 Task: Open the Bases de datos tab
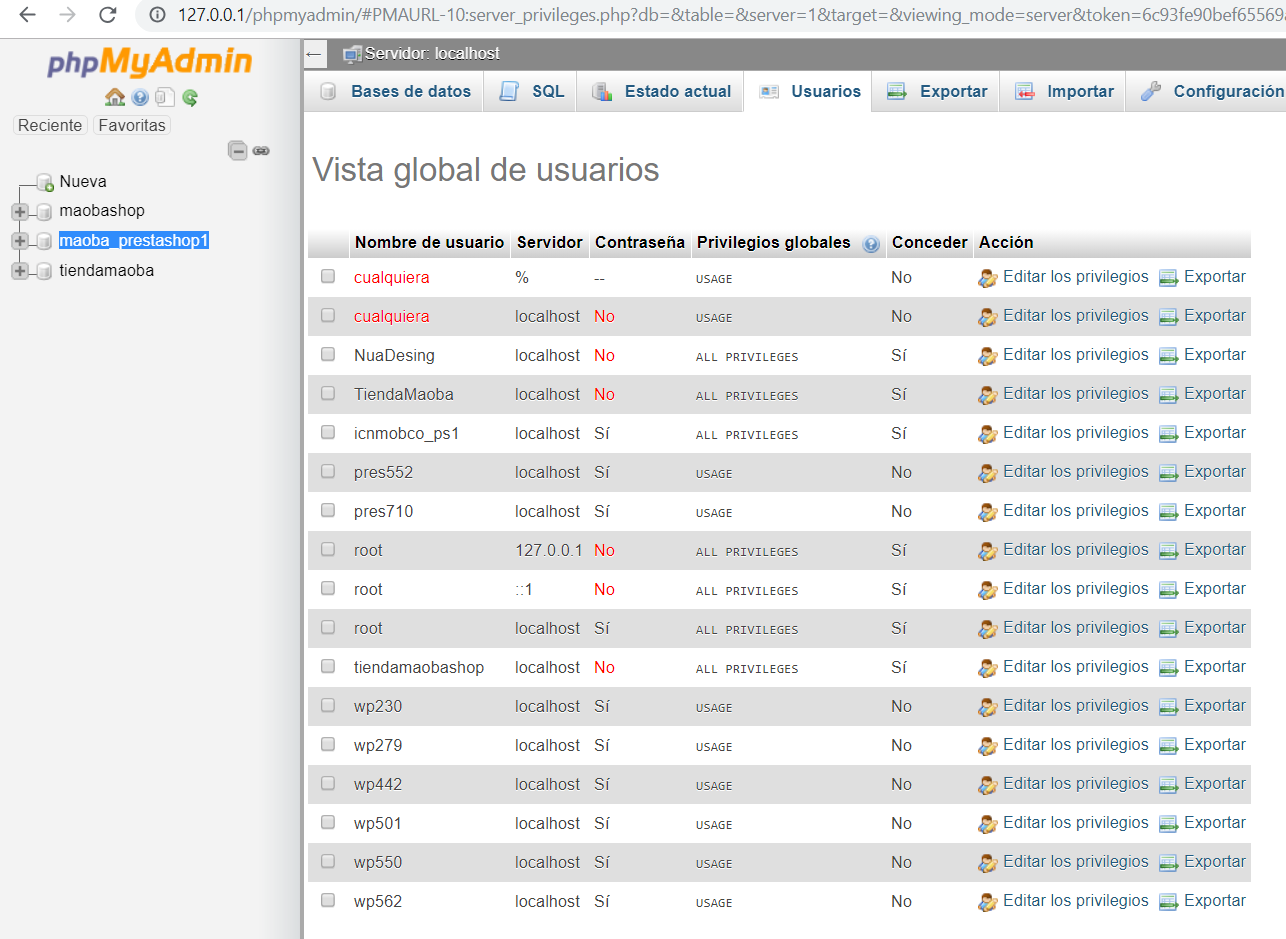click(x=394, y=91)
